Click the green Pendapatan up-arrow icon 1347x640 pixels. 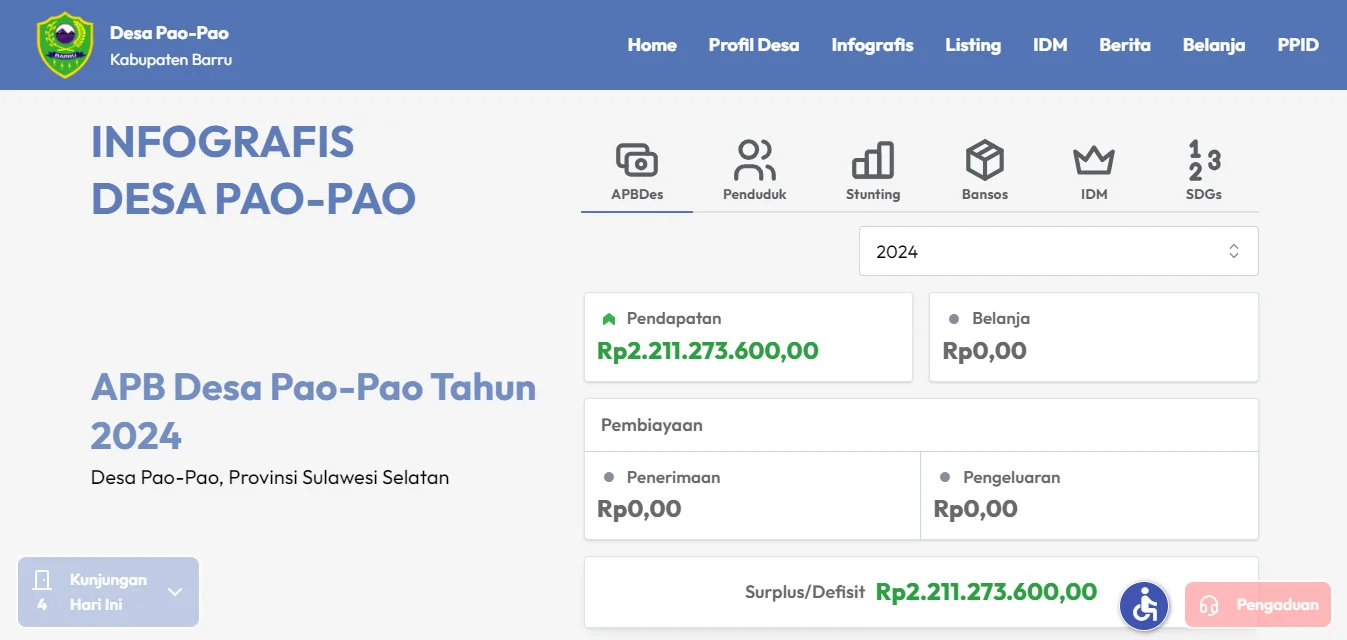(608, 319)
